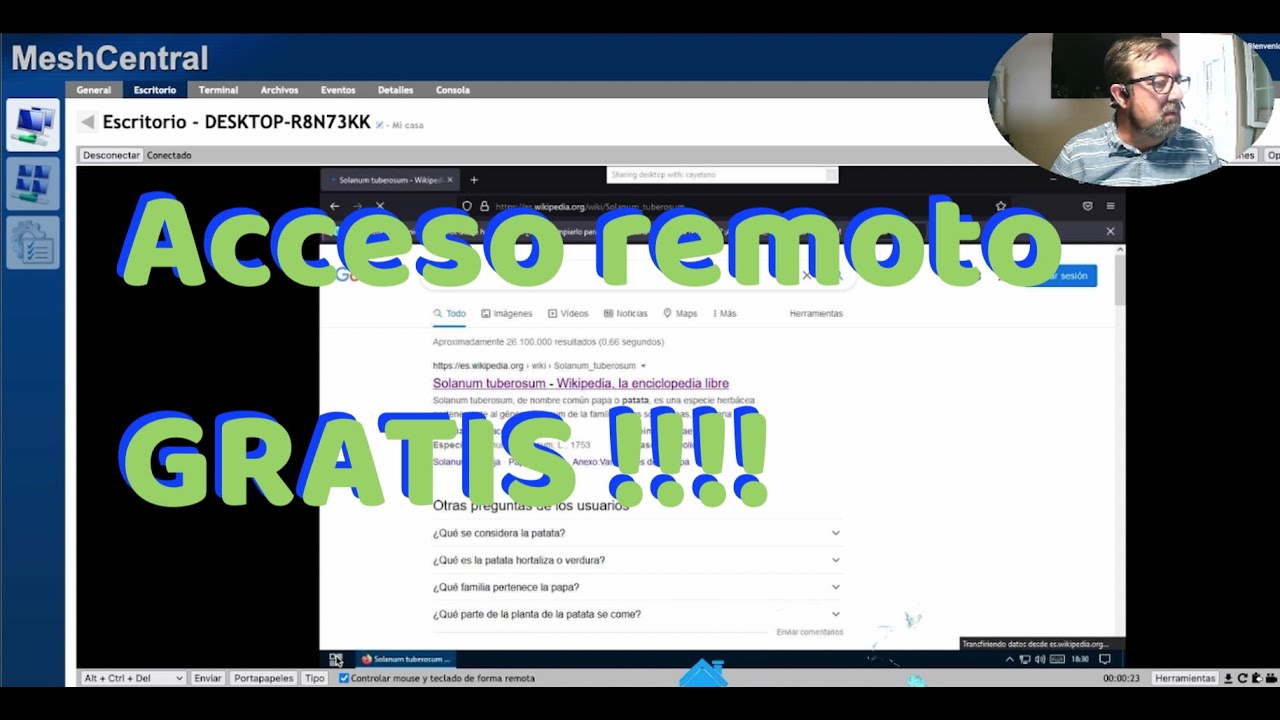Click edit pencil icon next to DESKTOP-R8N73KK
1280x720 pixels.
pos(380,125)
